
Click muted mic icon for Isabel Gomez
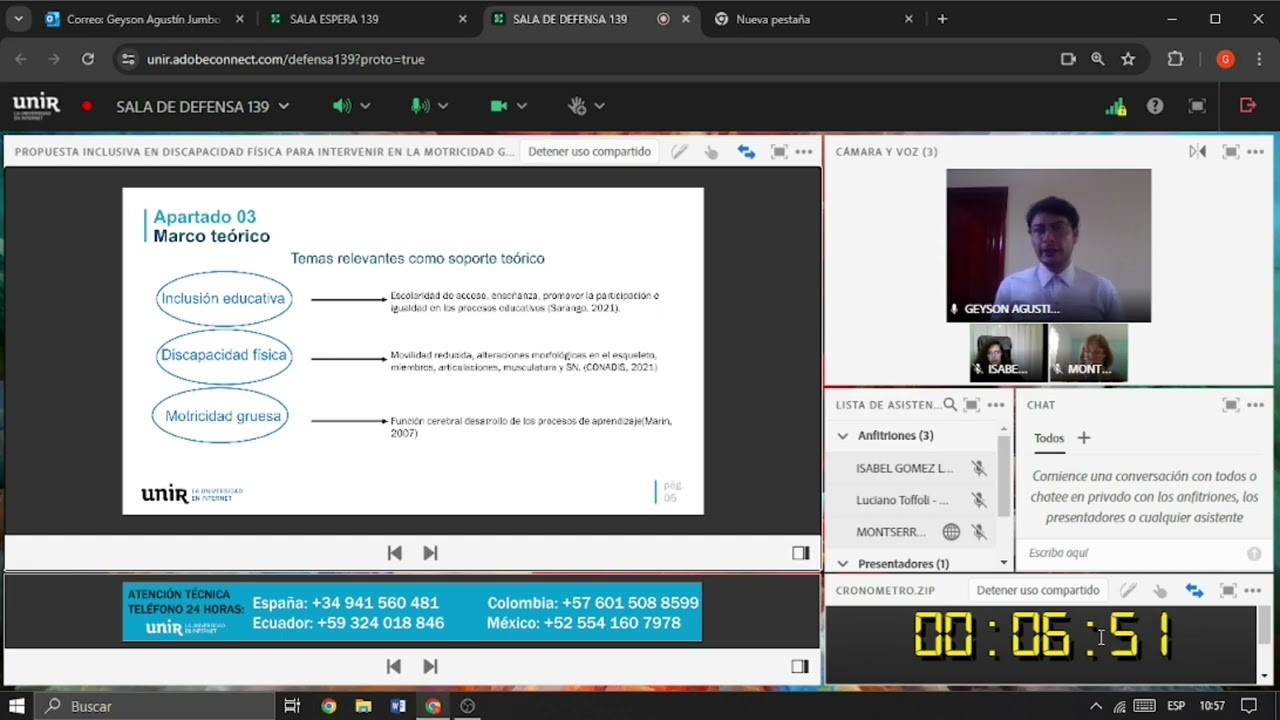point(979,468)
